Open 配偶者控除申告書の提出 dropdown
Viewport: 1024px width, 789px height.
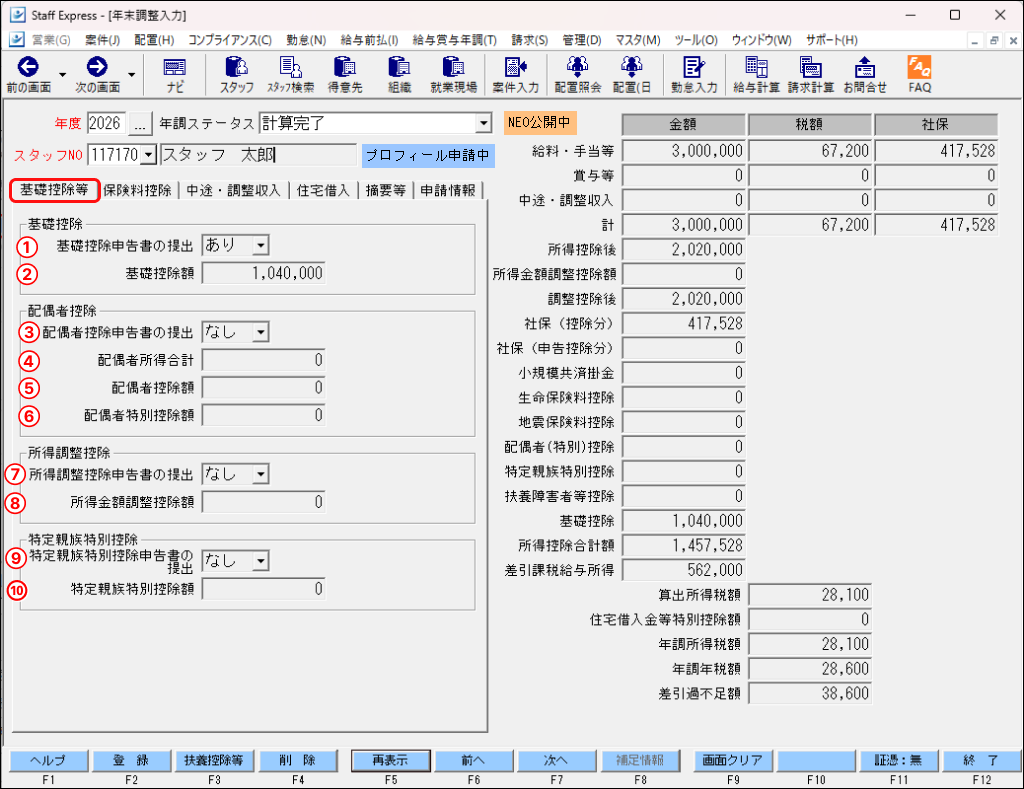[x=261, y=332]
